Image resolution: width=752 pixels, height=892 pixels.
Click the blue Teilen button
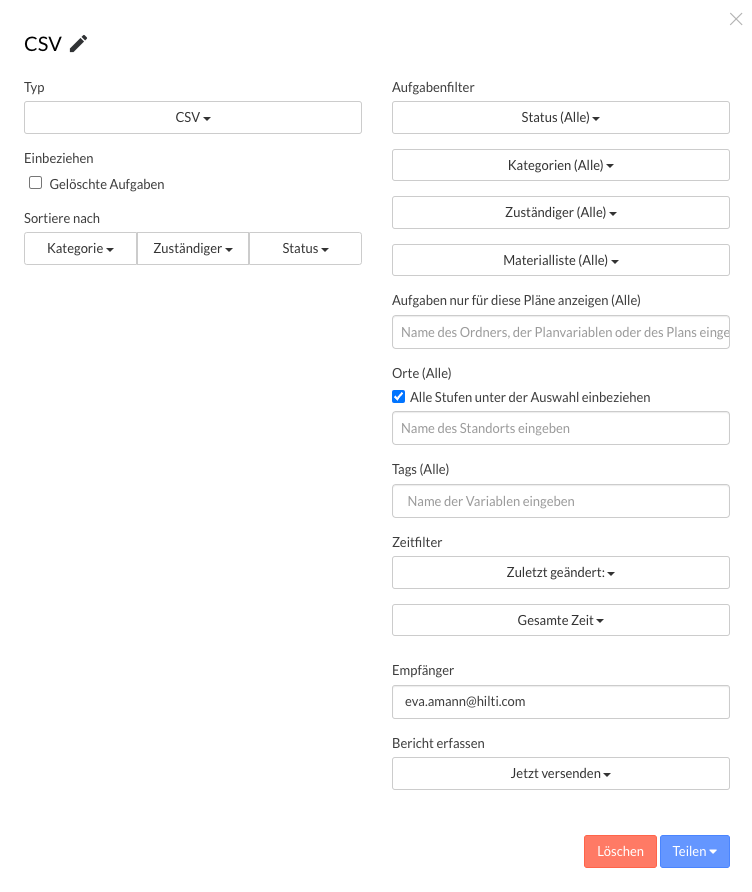pos(694,851)
